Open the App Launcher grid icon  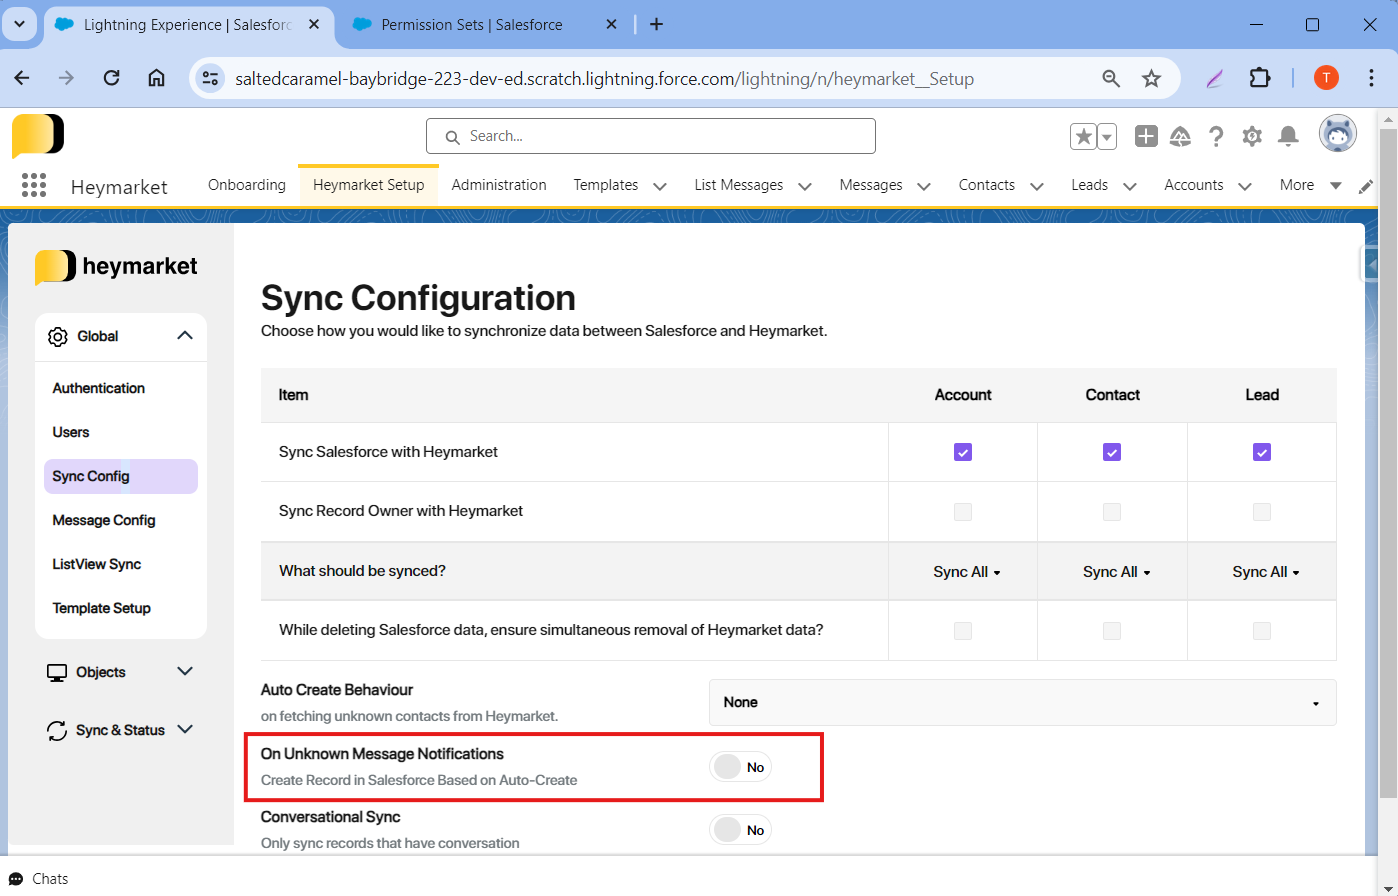pos(34,185)
